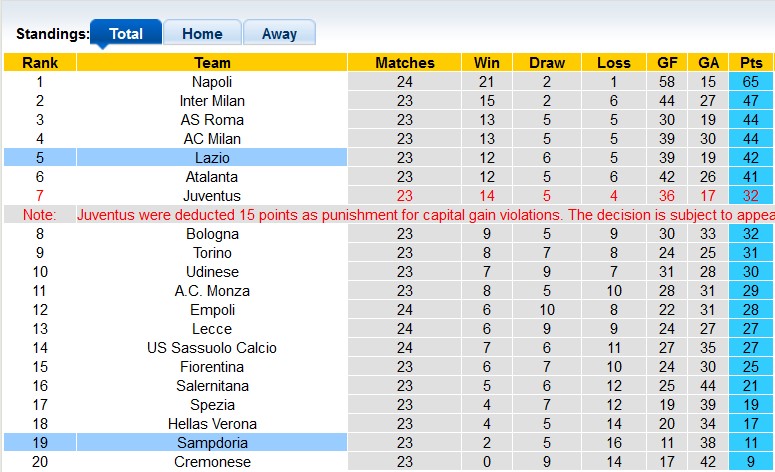Screen dimensions: 775x472
Task: Select the Away standings tab
Action: (279, 33)
